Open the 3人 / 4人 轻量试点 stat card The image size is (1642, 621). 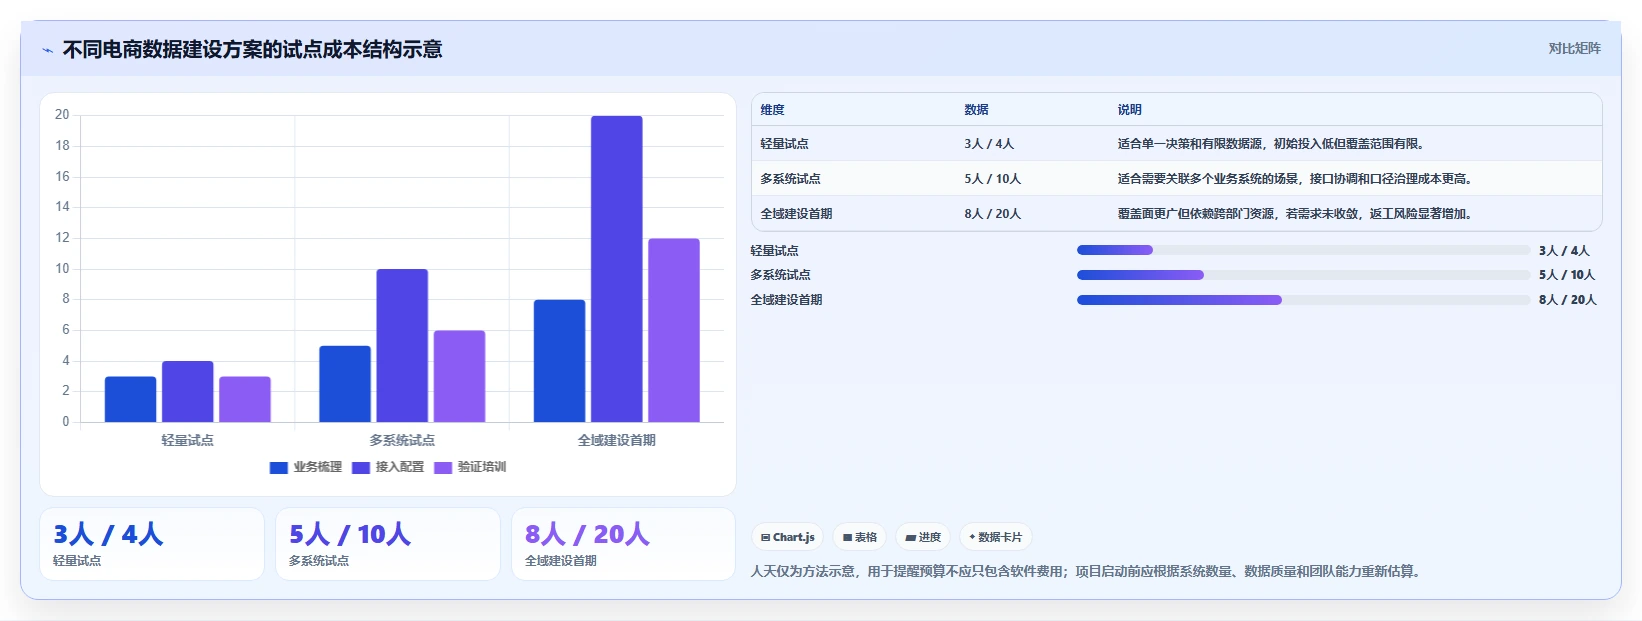(x=152, y=544)
